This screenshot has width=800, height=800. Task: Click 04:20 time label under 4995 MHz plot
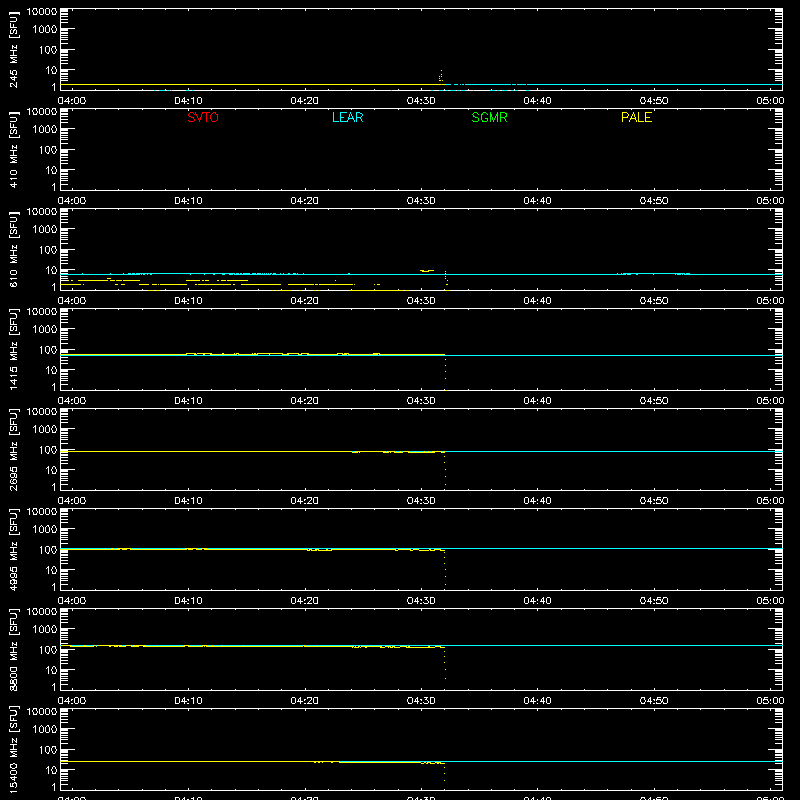point(305,601)
